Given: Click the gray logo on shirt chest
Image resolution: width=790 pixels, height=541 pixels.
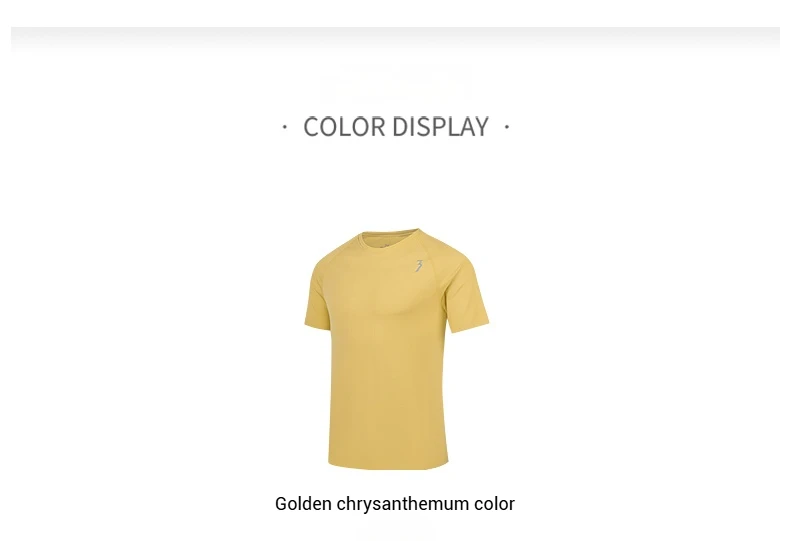Looking at the screenshot, I should [419, 265].
